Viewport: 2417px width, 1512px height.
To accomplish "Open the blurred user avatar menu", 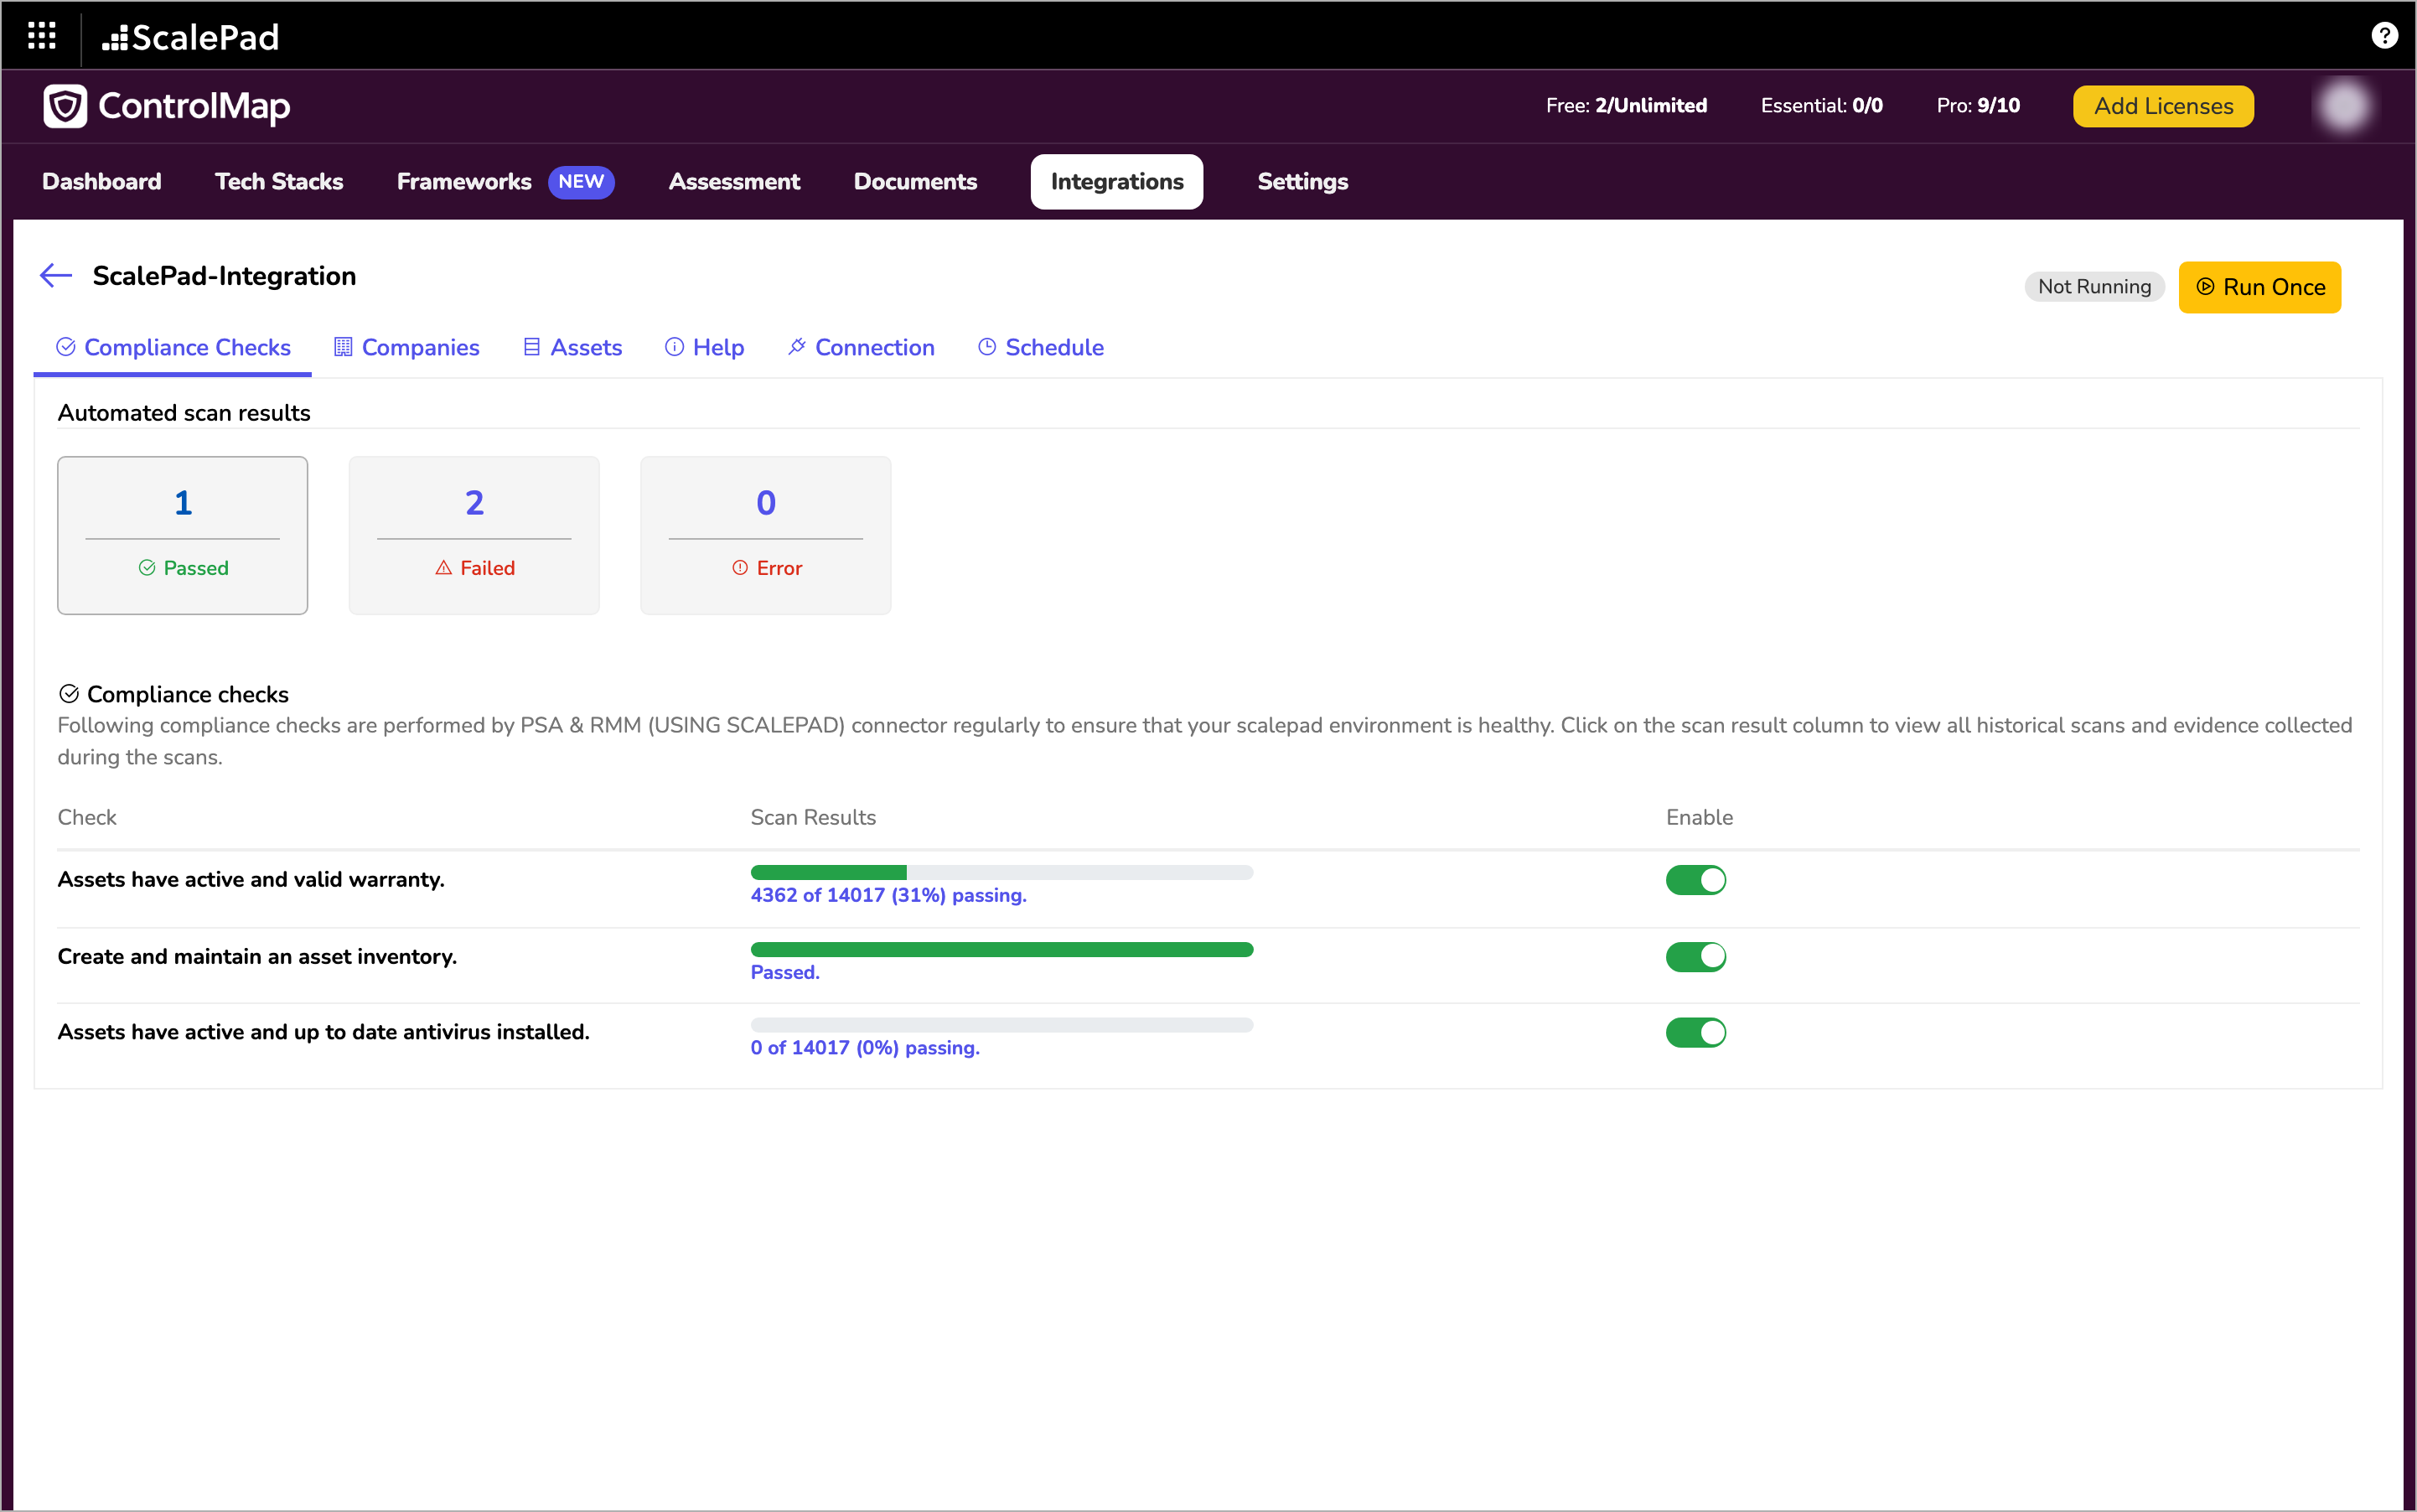I will tap(2343, 106).
